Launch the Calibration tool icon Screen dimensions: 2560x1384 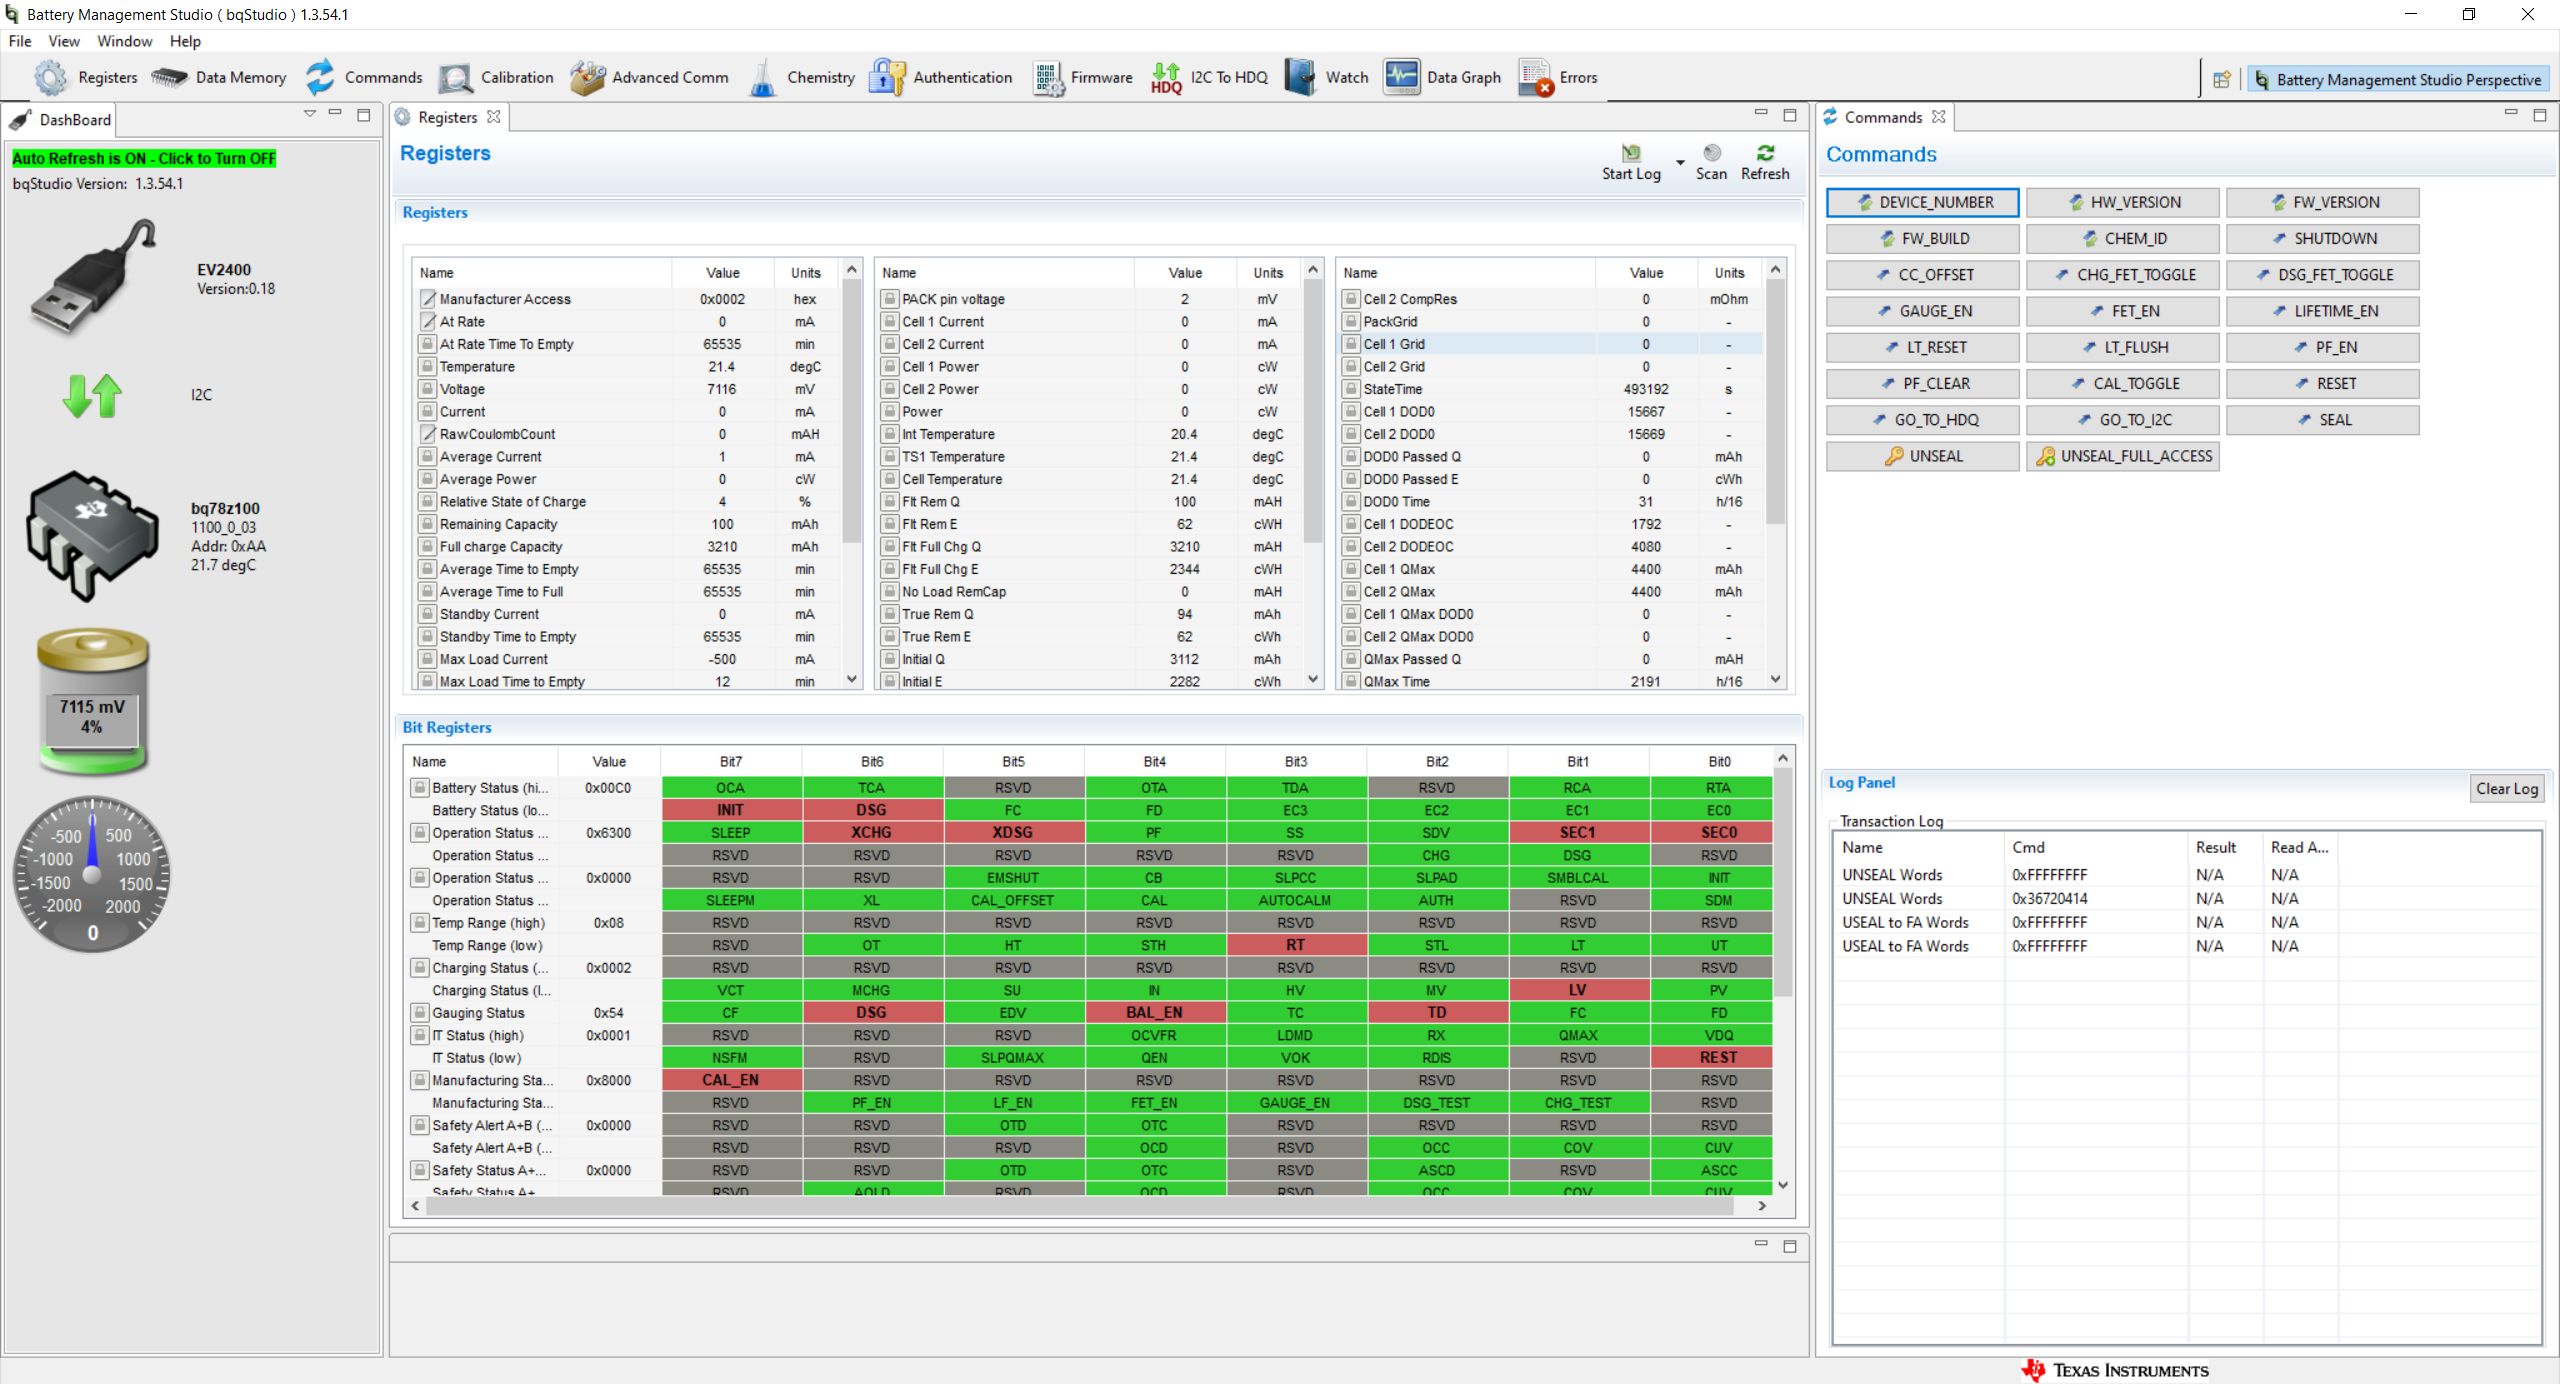tap(455, 77)
